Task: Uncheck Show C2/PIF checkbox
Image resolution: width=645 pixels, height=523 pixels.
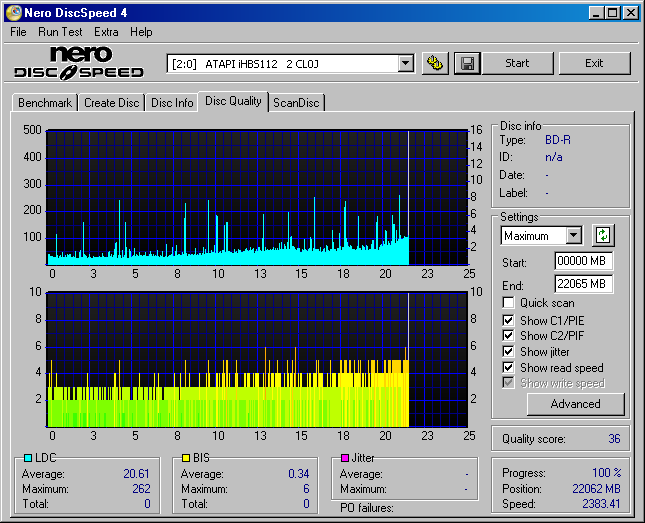Action: [508, 335]
